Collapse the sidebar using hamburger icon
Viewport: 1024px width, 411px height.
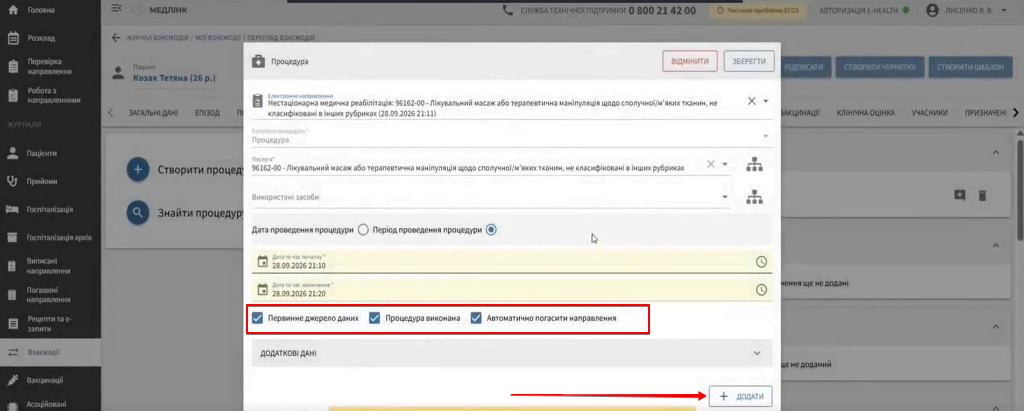click(x=116, y=8)
